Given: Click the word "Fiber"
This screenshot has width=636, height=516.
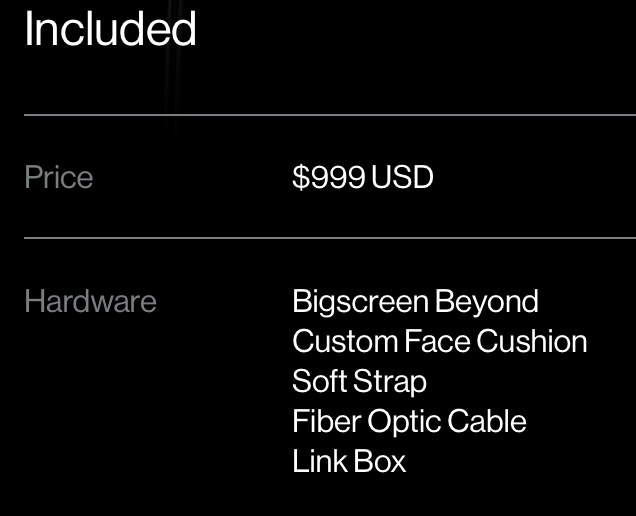Looking at the screenshot, I should [327, 421].
